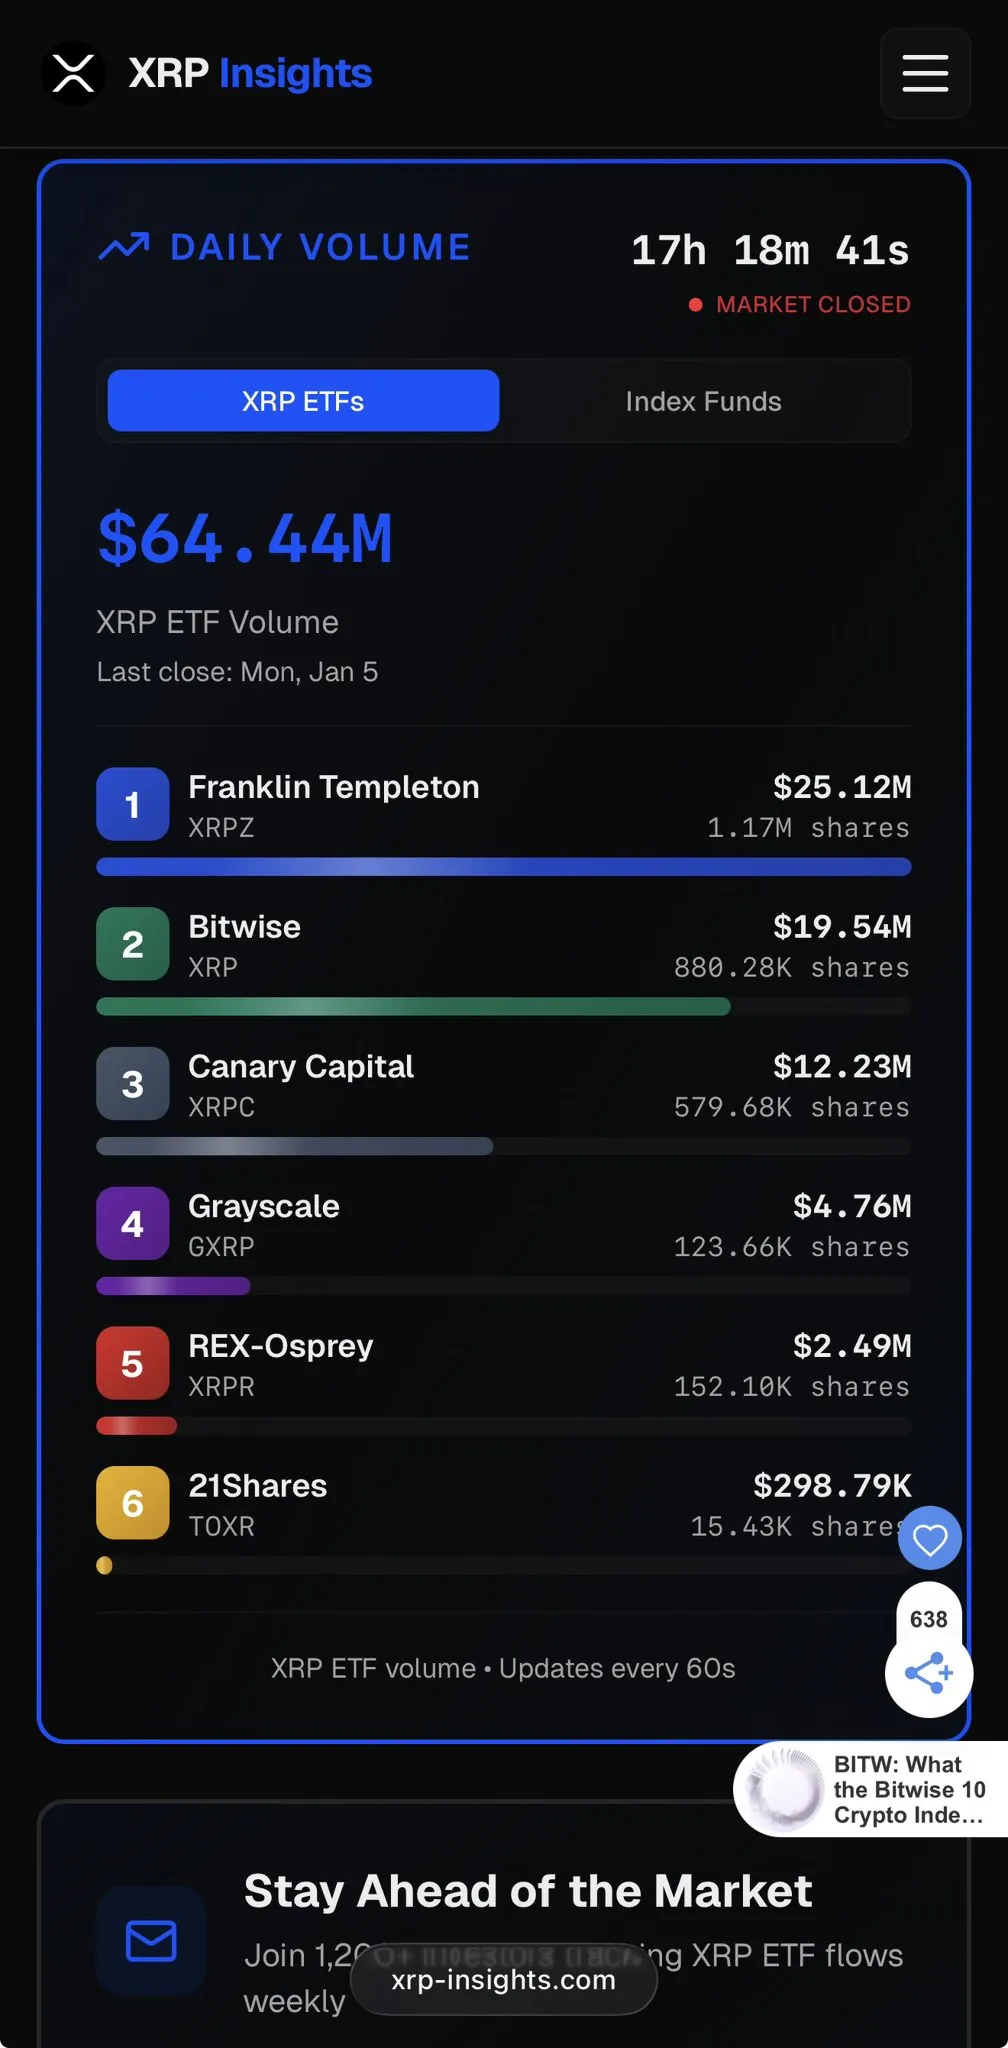The width and height of the screenshot is (1008, 2048).
Task: Open the Bitwise XRP fund row
Action: click(244, 945)
